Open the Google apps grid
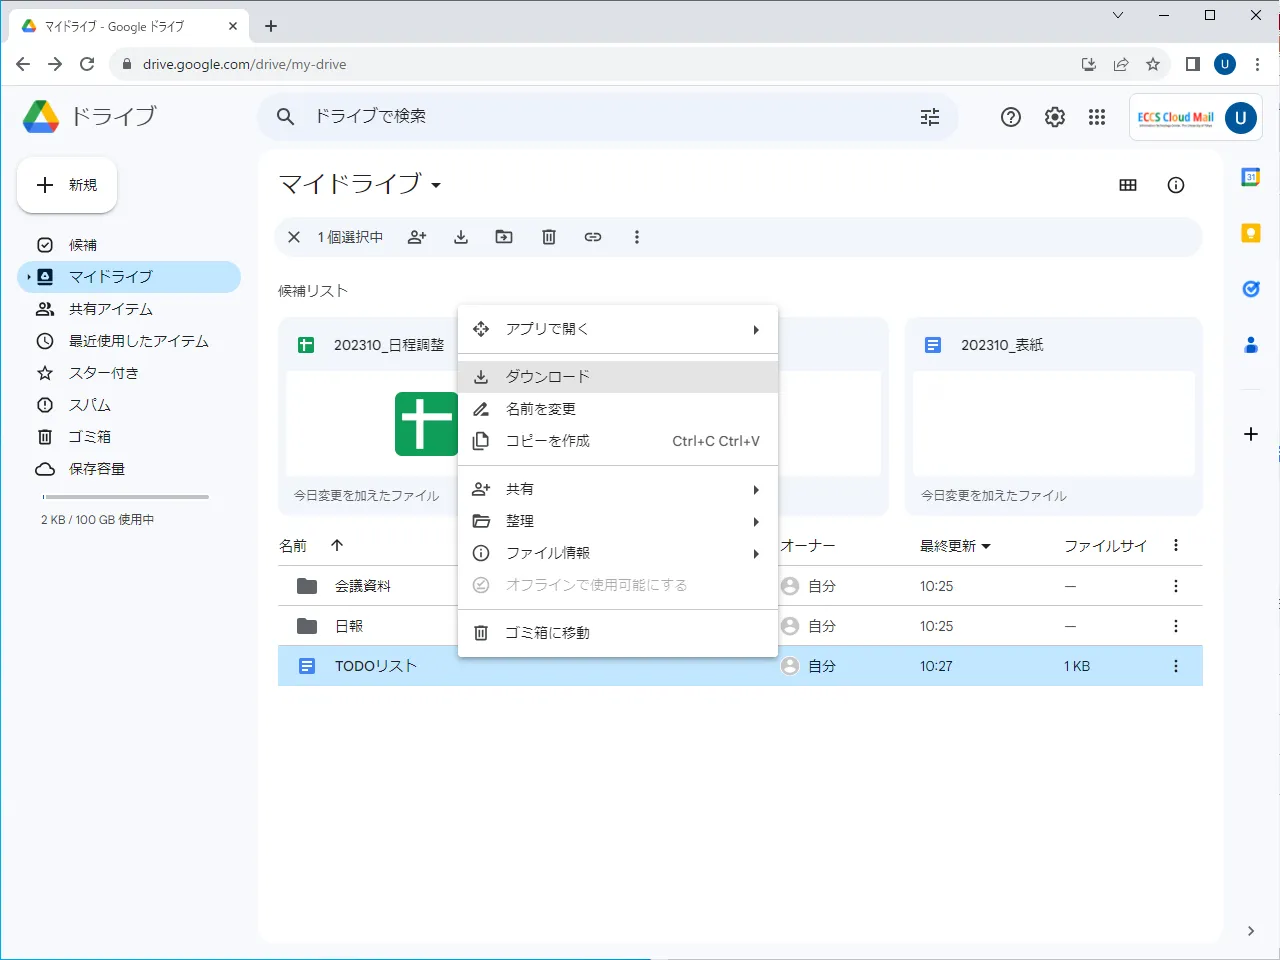1280x960 pixels. coord(1097,117)
